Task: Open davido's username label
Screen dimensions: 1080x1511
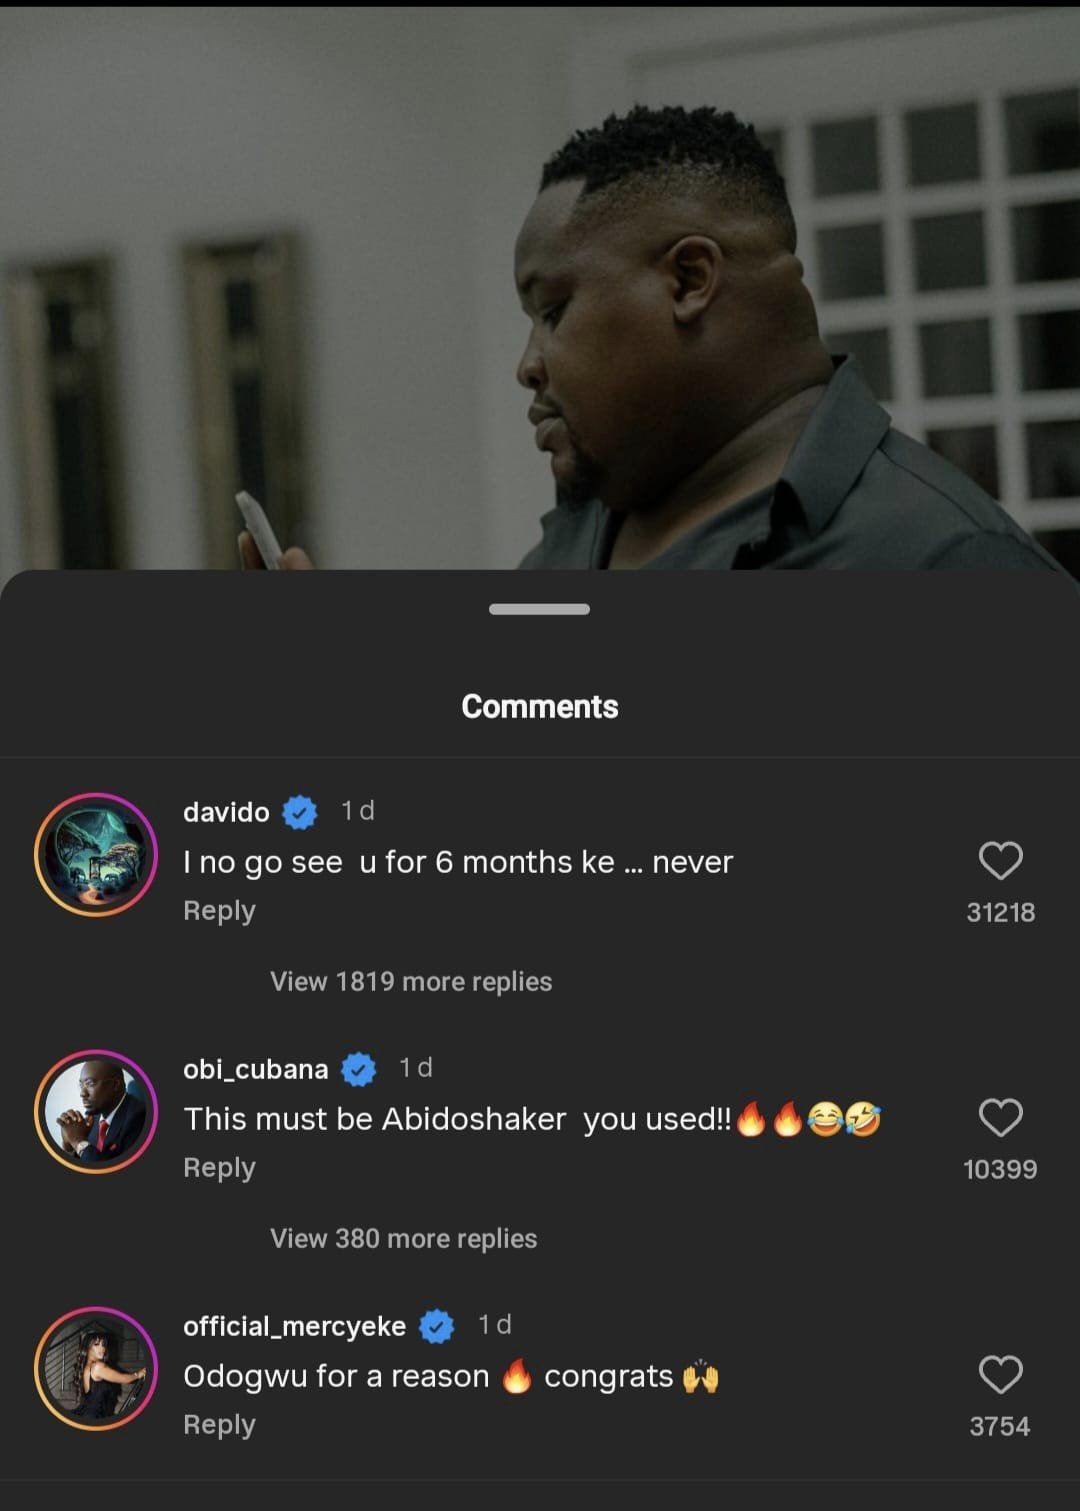Action: [x=228, y=812]
